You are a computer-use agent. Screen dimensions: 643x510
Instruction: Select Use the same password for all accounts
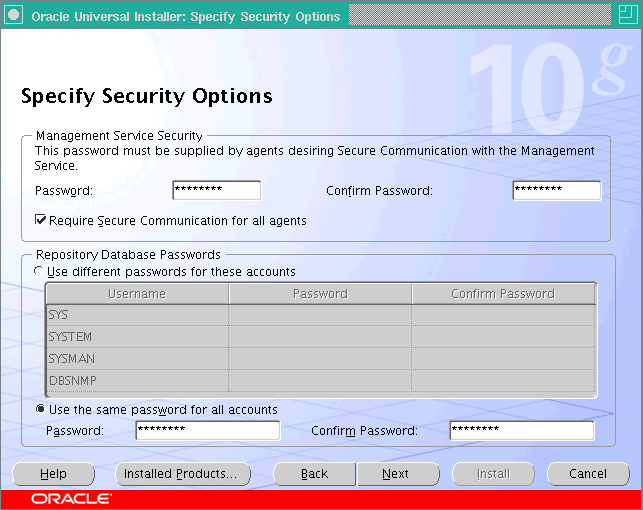tap(40, 409)
